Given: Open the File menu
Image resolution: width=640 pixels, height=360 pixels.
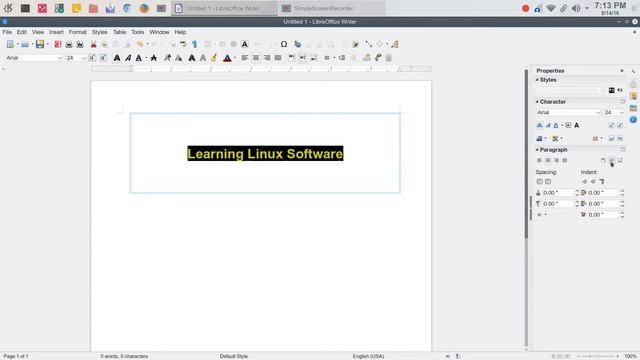Looking at the screenshot, I should tap(7, 32).
